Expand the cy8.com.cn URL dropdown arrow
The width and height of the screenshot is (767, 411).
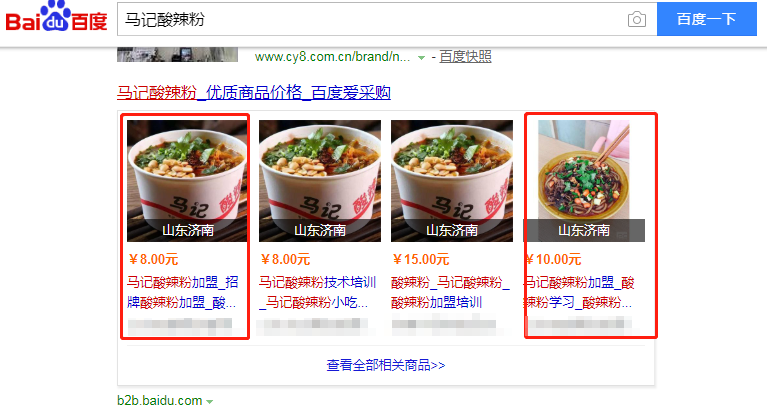coord(421,58)
